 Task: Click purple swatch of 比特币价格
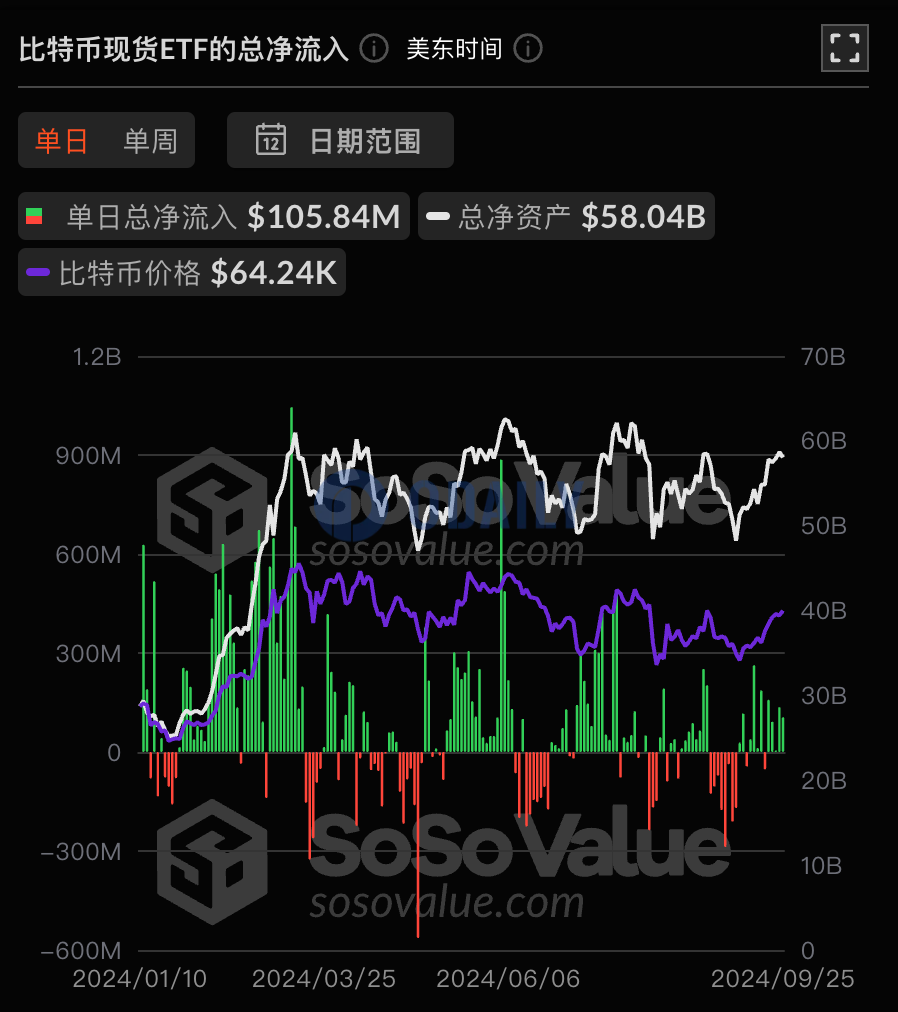38,272
